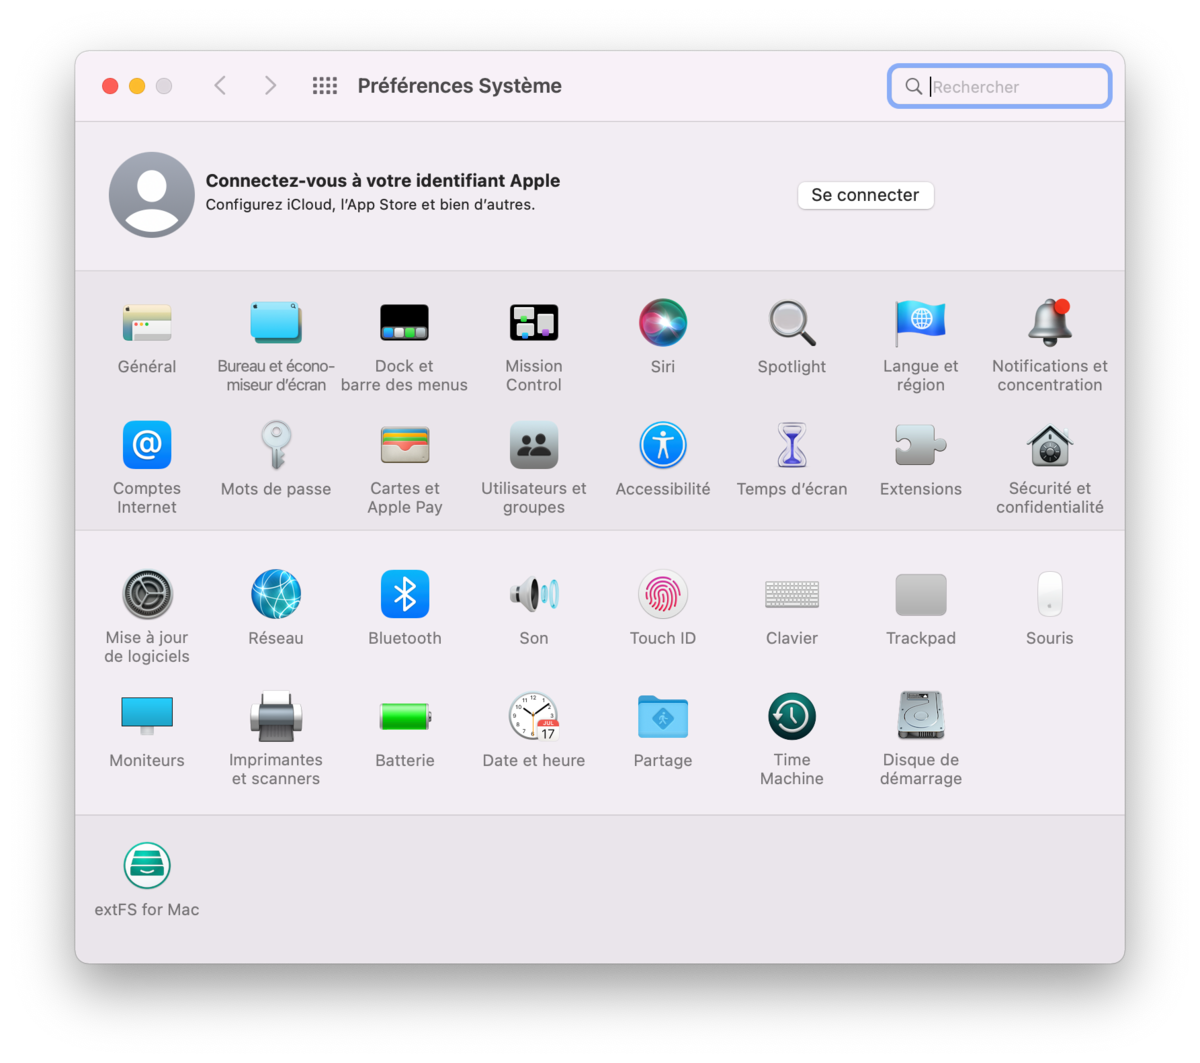The image size is (1200, 1063).
Task: Open extFS for Mac pane
Action: pyautogui.click(x=147, y=865)
